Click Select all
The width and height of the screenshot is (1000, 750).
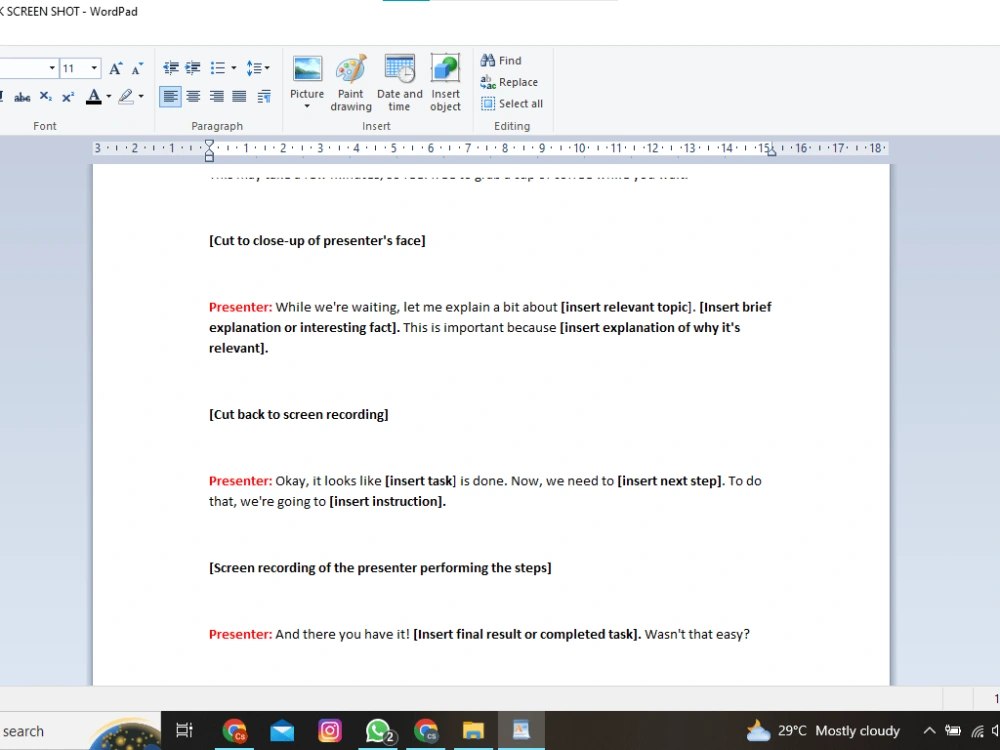pos(512,104)
